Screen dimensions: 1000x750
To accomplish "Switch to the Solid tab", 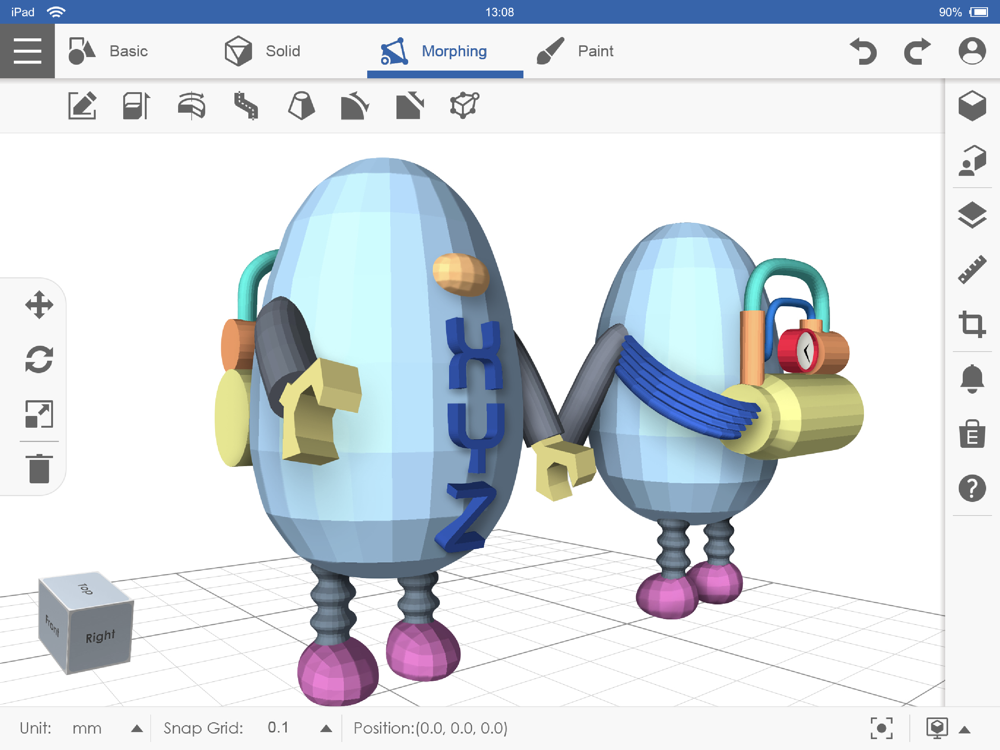I will (x=263, y=51).
